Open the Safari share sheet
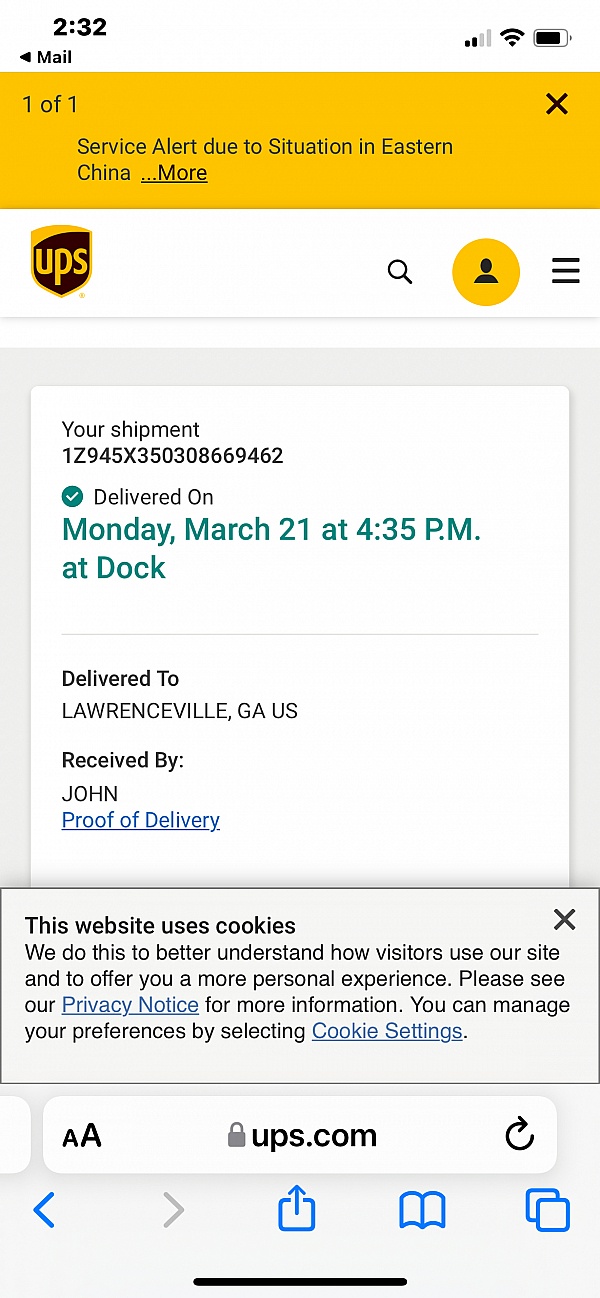 [297, 1211]
